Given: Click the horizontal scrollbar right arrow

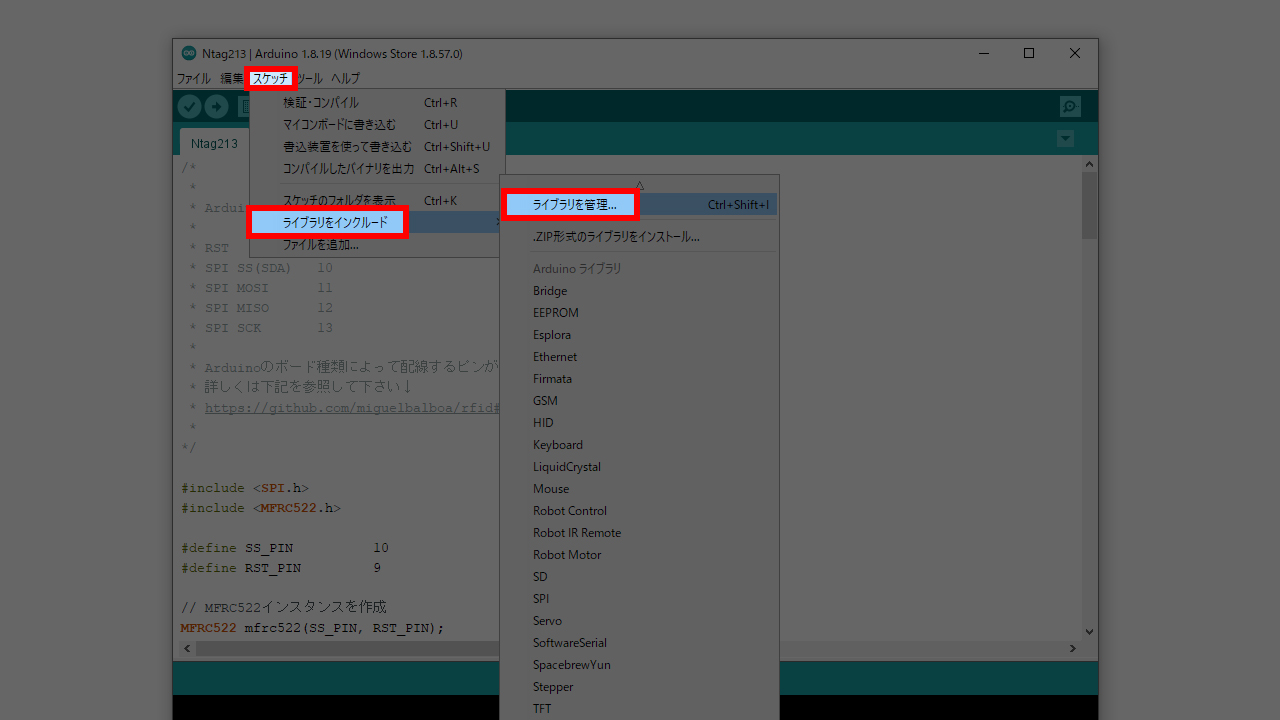Looking at the screenshot, I should (1072, 648).
